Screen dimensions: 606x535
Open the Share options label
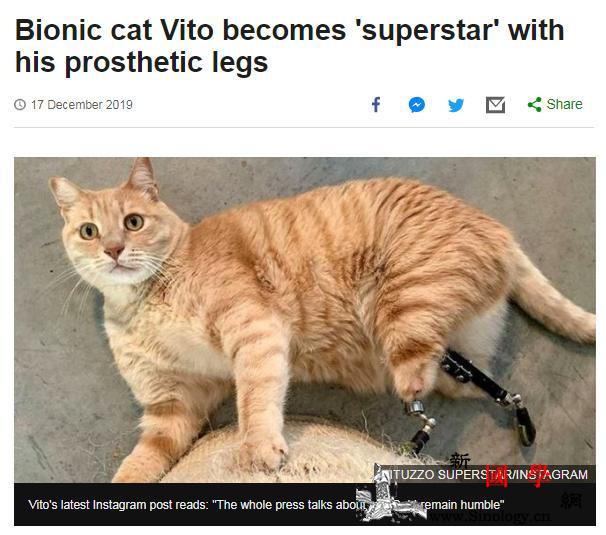pyautogui.click(x=564, y=104)
